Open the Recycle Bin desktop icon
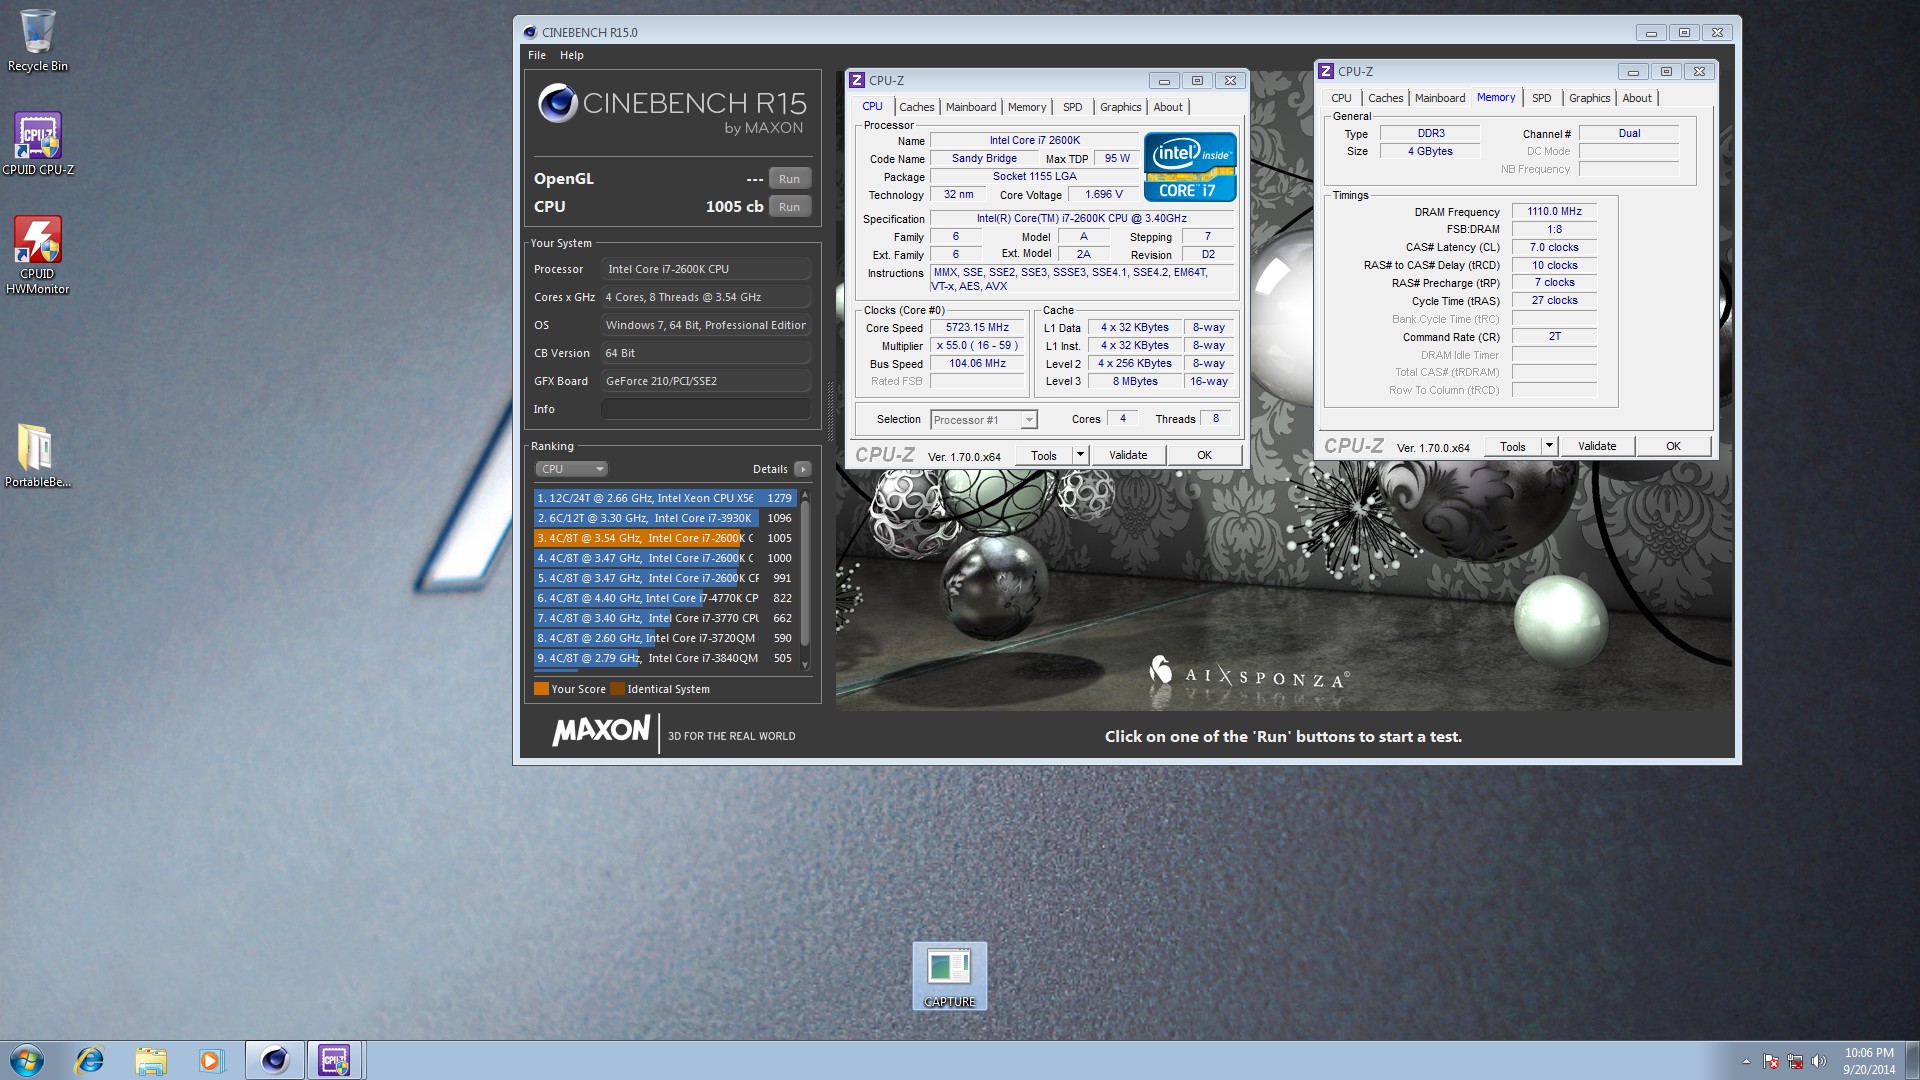 38,40
